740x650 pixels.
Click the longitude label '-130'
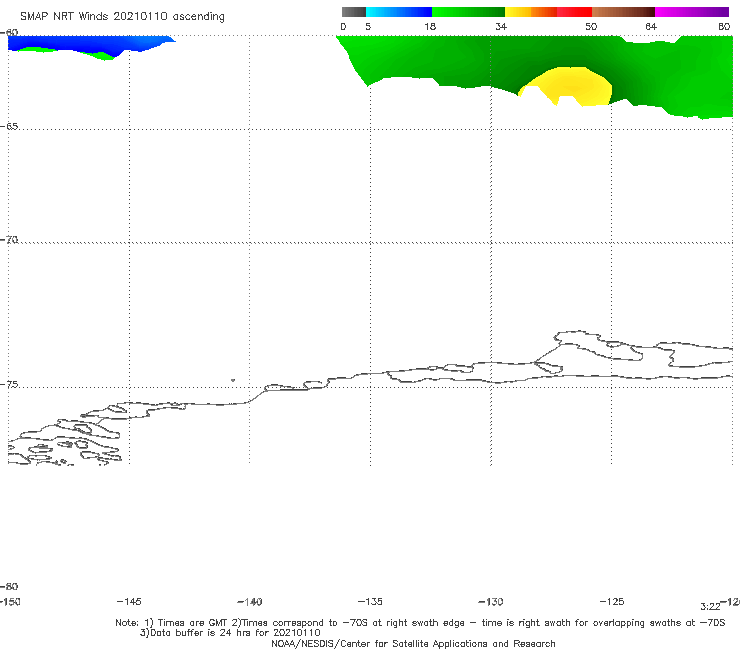coord(491,602)
